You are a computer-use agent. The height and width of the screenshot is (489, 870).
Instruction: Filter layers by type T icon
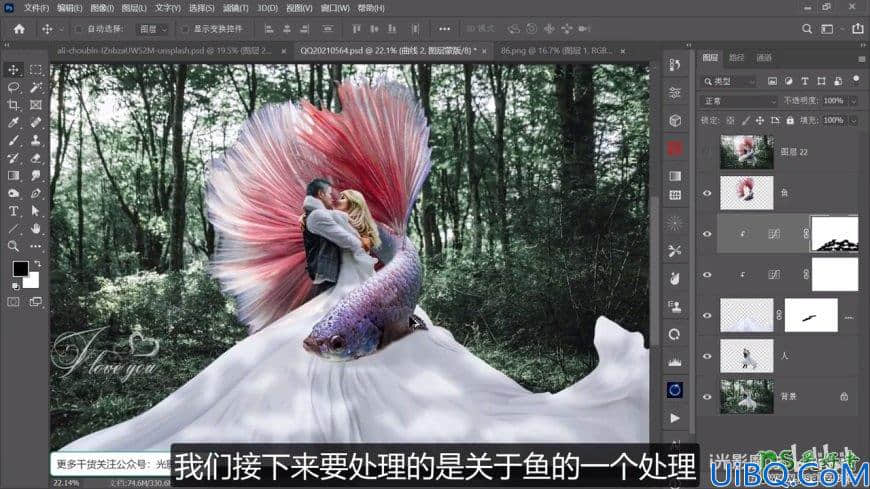pyautogui.click(x=805, y=81)
